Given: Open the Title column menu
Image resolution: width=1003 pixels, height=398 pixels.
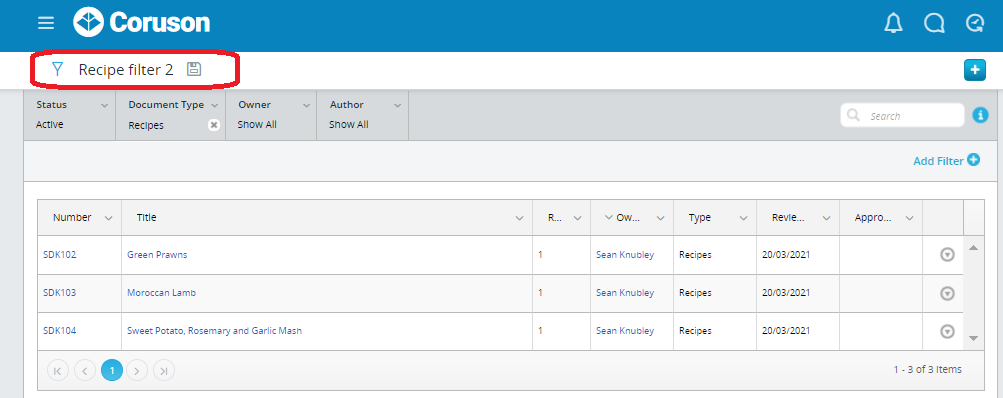Looking at the screenshot, I should [x=519, y=218].
